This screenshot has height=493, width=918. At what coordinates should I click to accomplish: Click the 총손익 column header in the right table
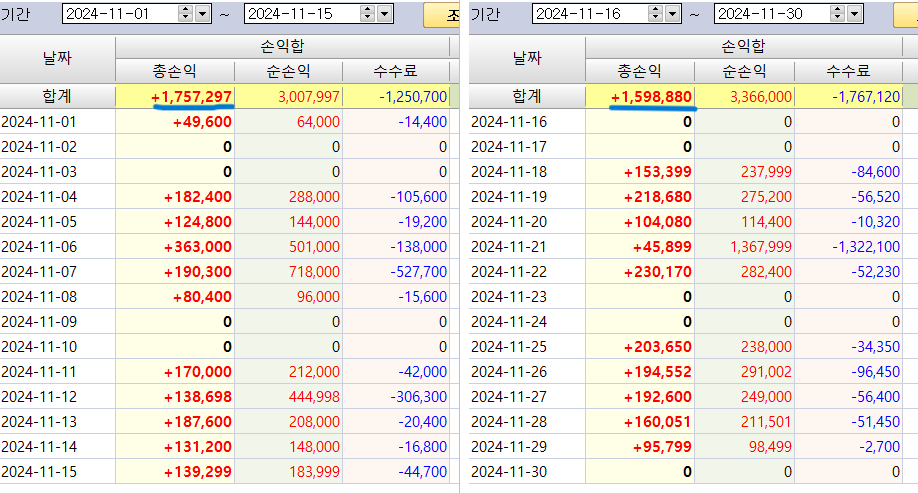coord(640,71)
